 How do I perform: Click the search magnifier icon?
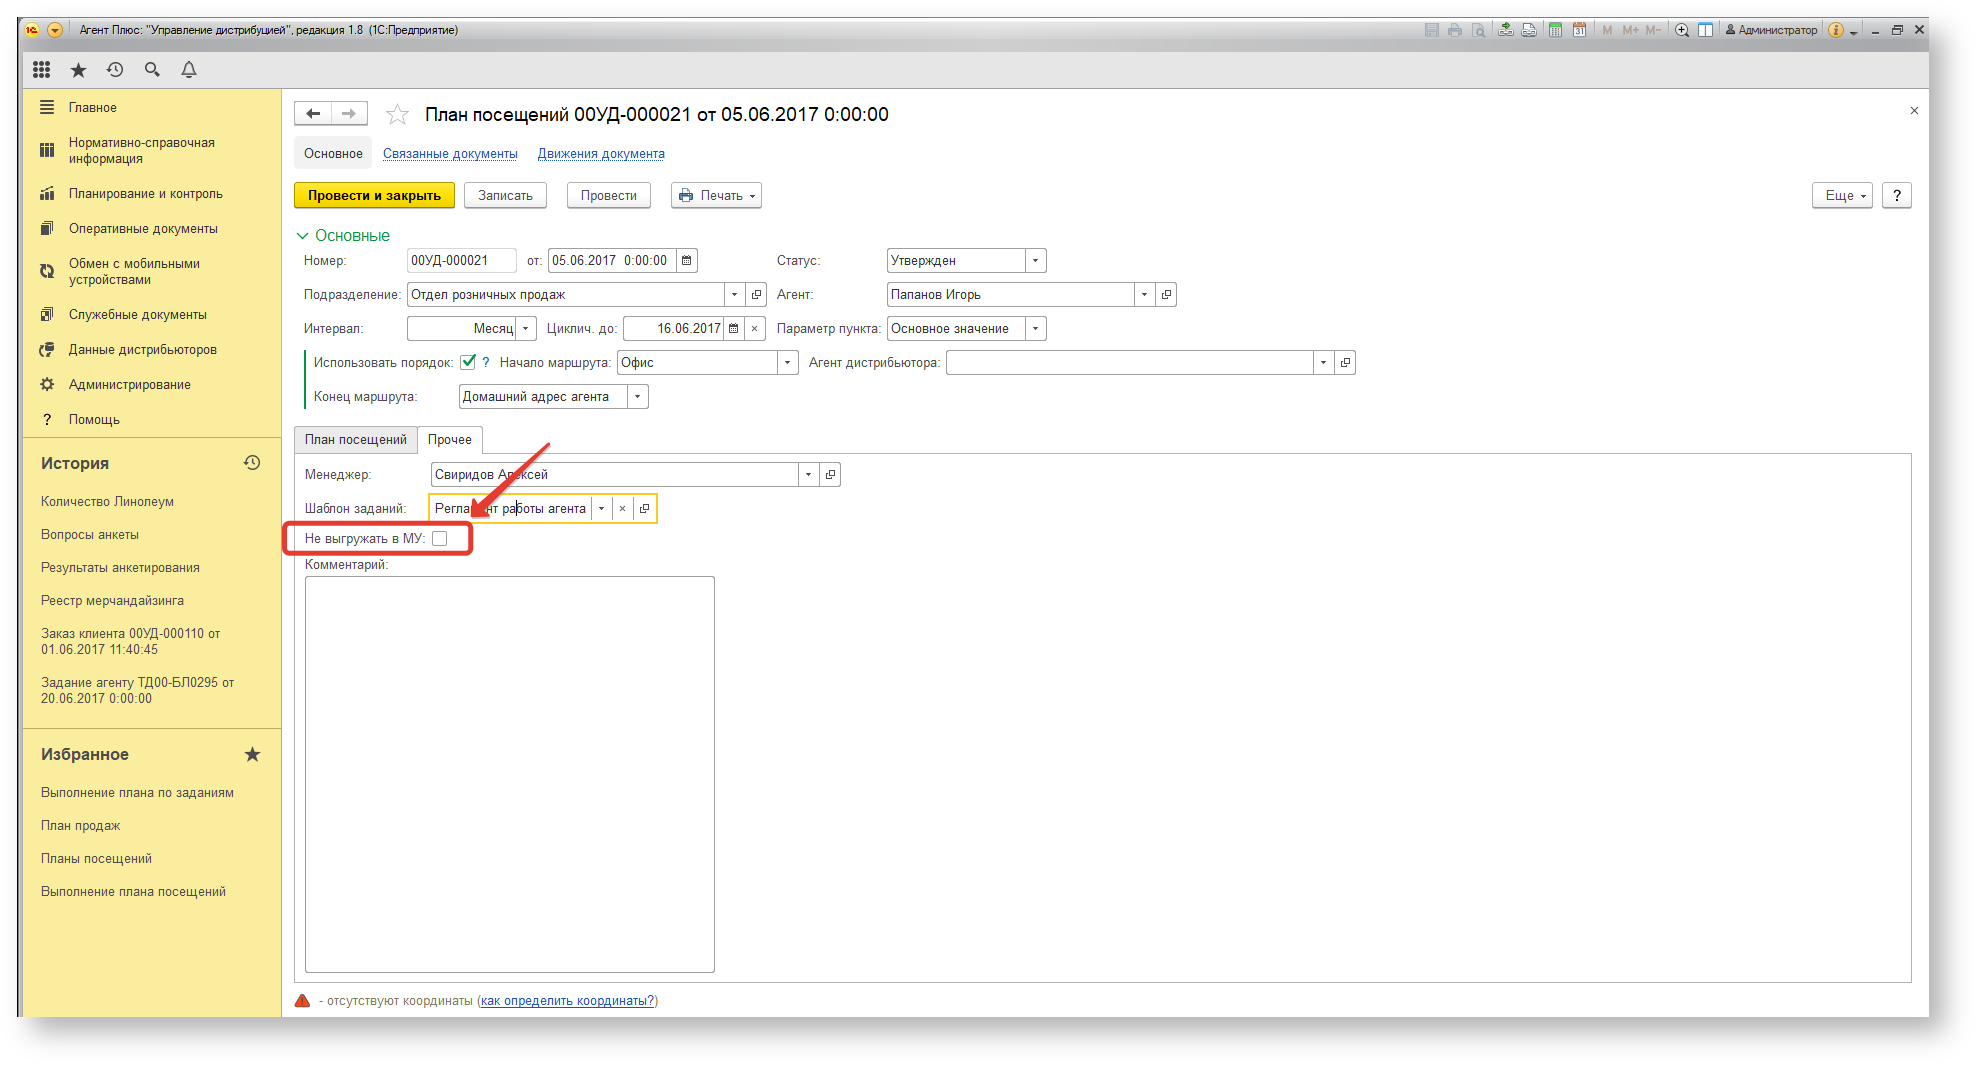point(152,69)
